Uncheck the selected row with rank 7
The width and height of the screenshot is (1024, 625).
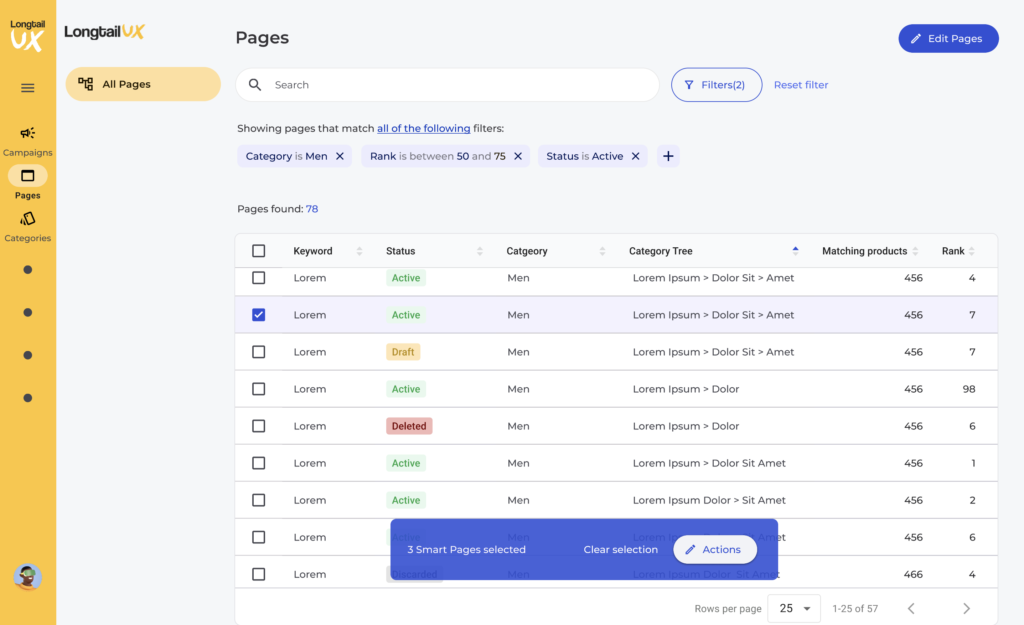(259, 315)
